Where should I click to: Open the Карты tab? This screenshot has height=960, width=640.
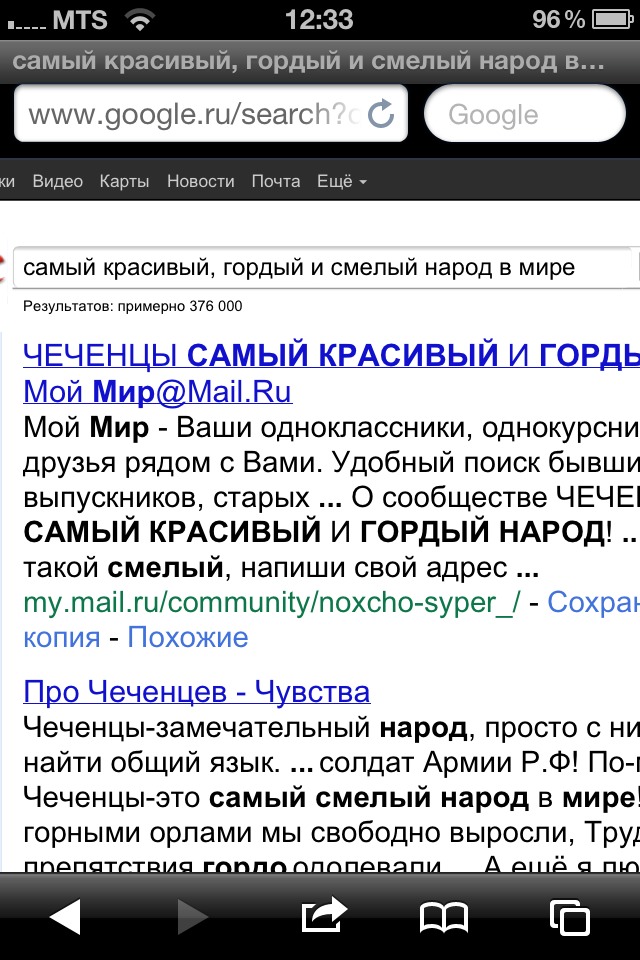[x=124, y=181]
